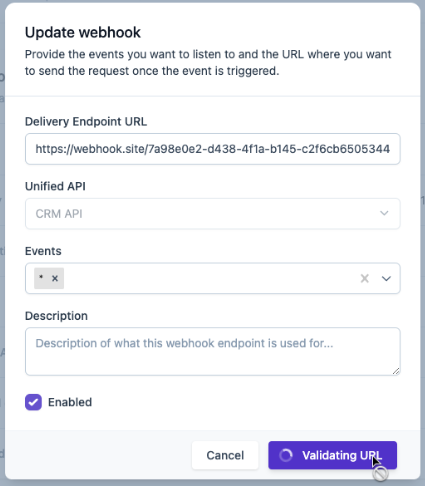Click the Events field label
Screen dimensions: 425x486
(x=43, y=251)
